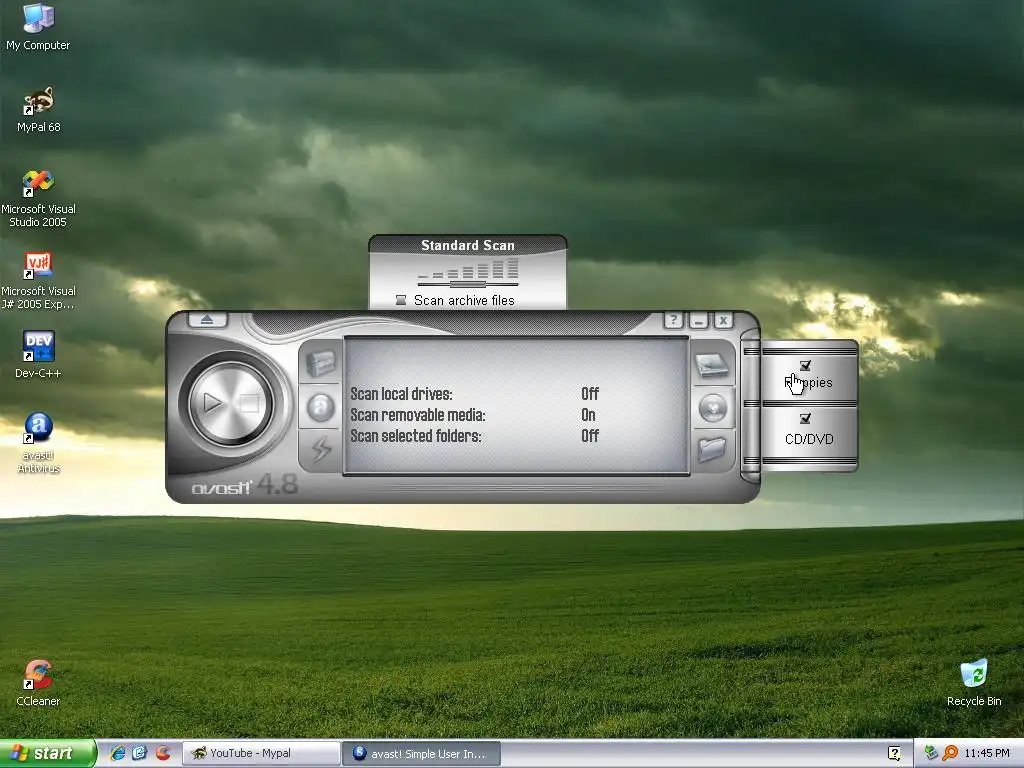Screen dimensions: 1024x768
Task: Click the avast help question mark button
Action: tap(673, 320)
